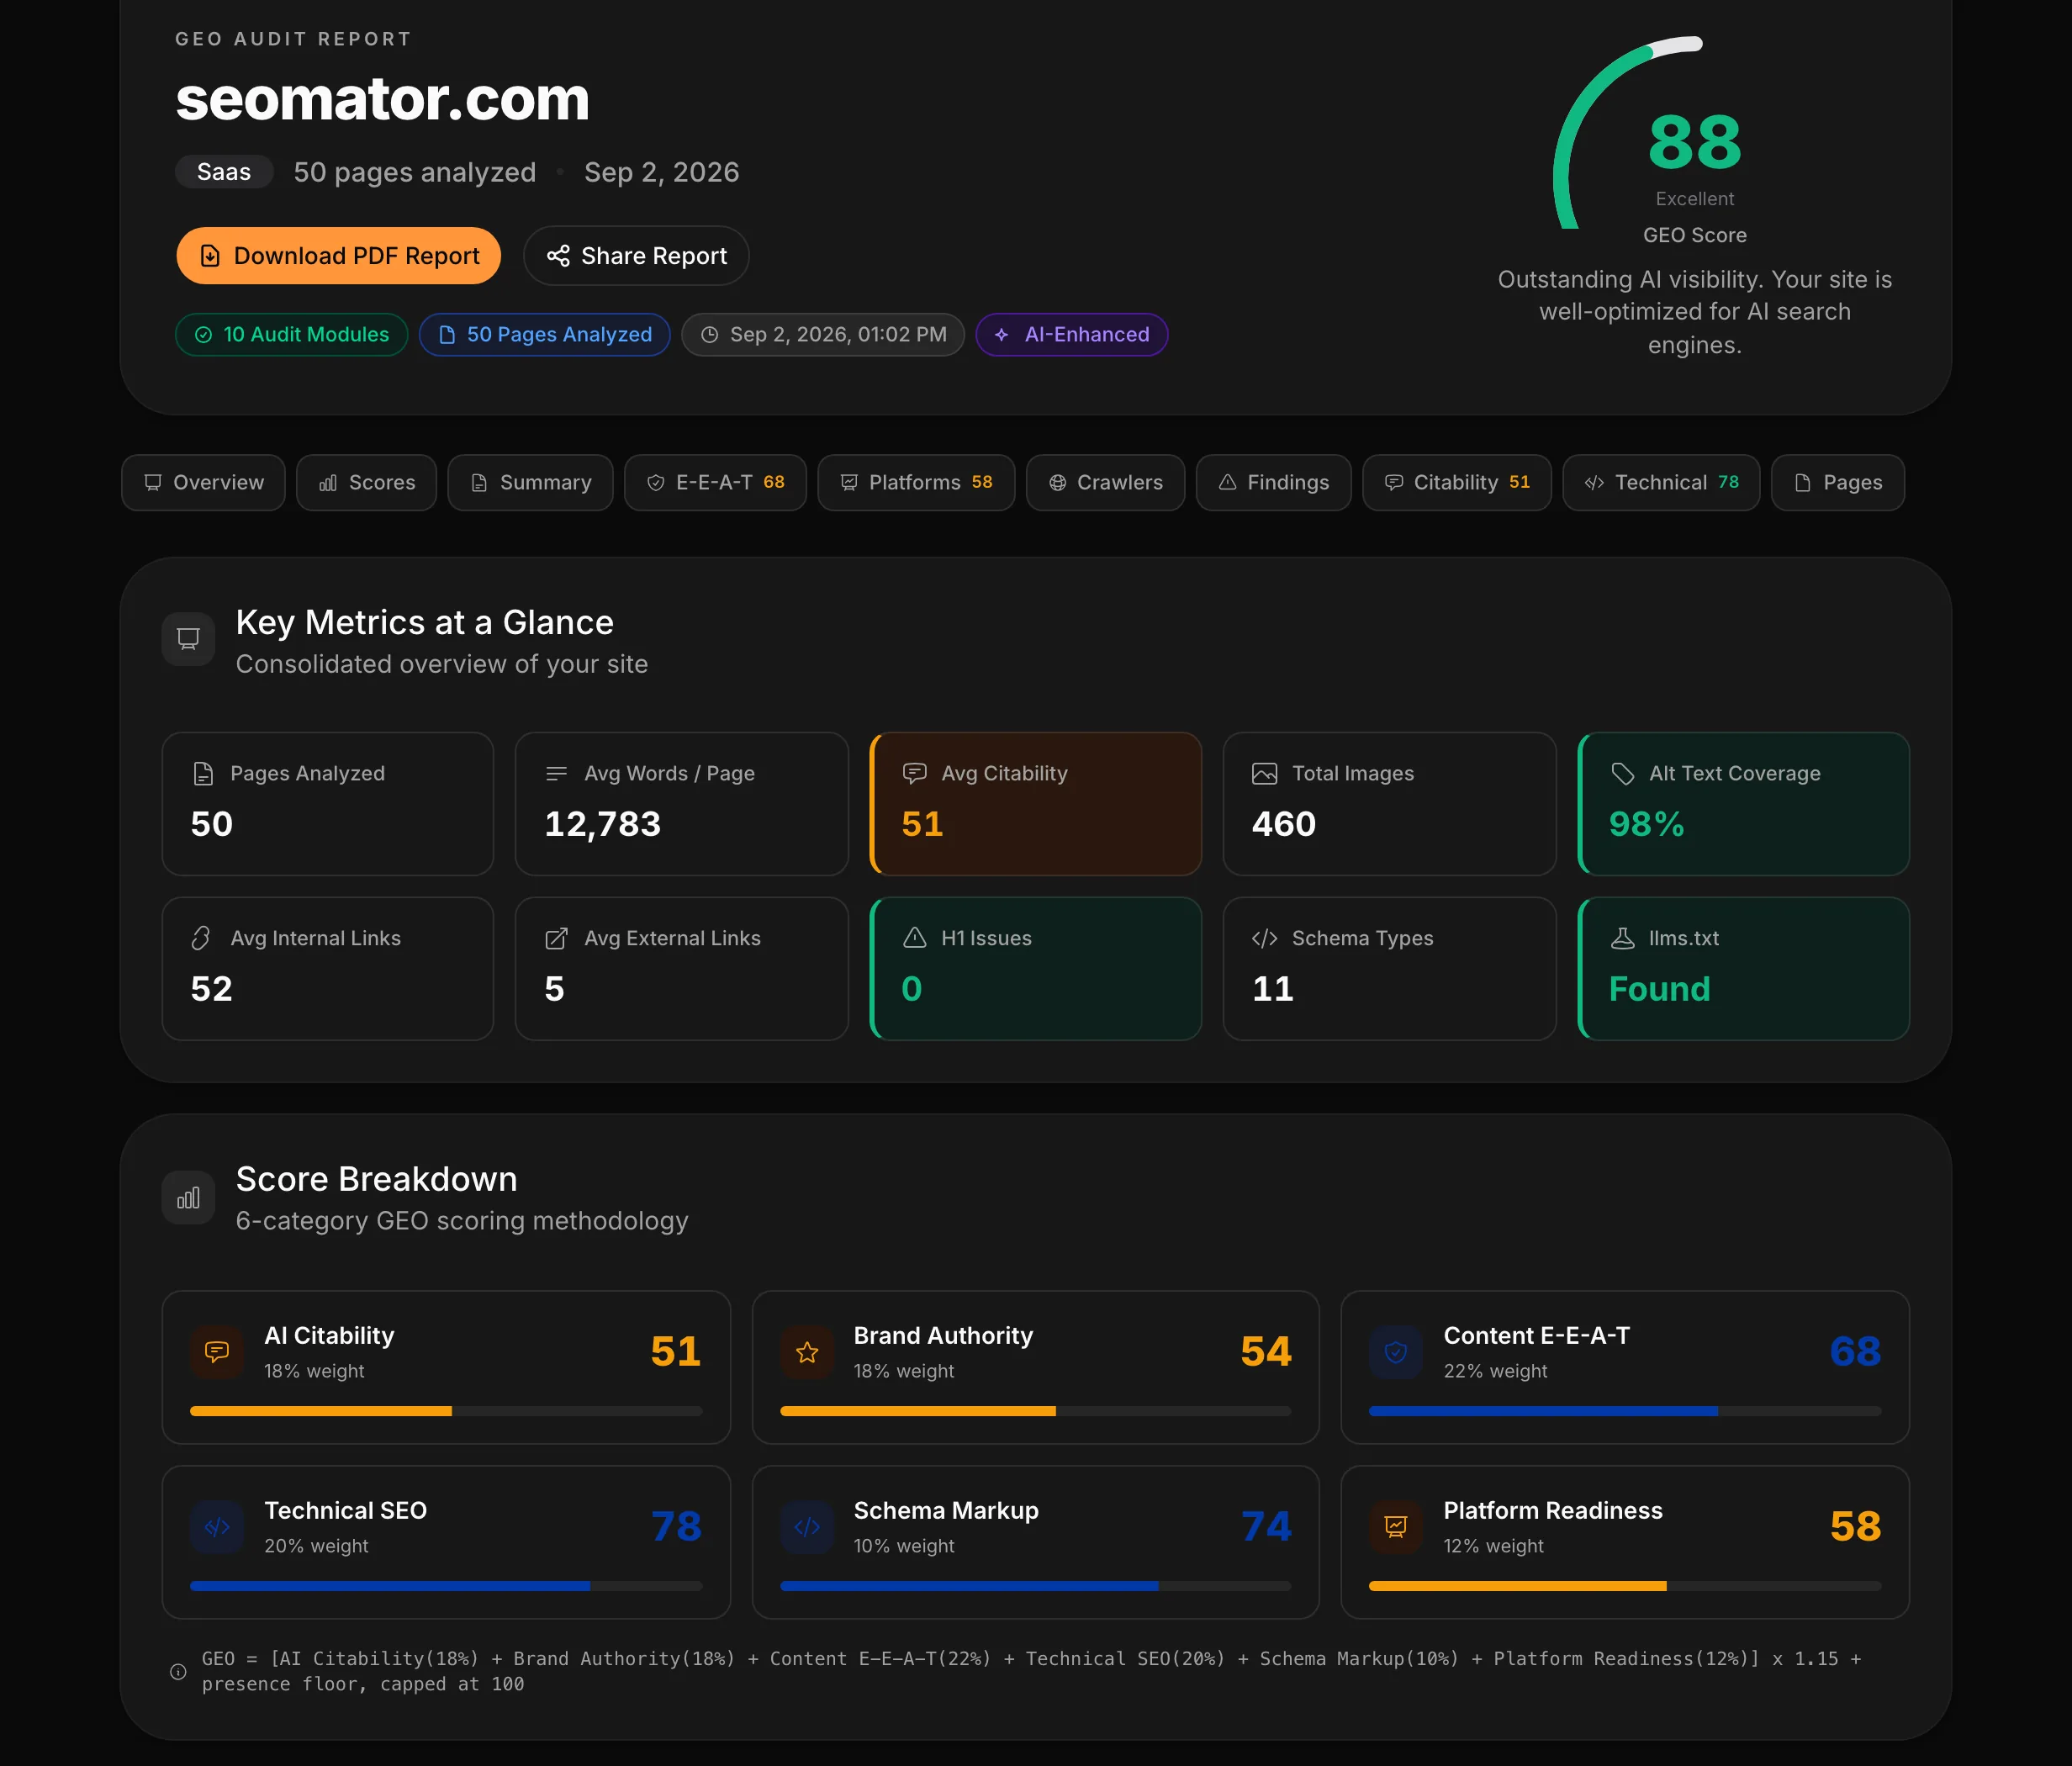Open the Summary tab

pos(530,483)
